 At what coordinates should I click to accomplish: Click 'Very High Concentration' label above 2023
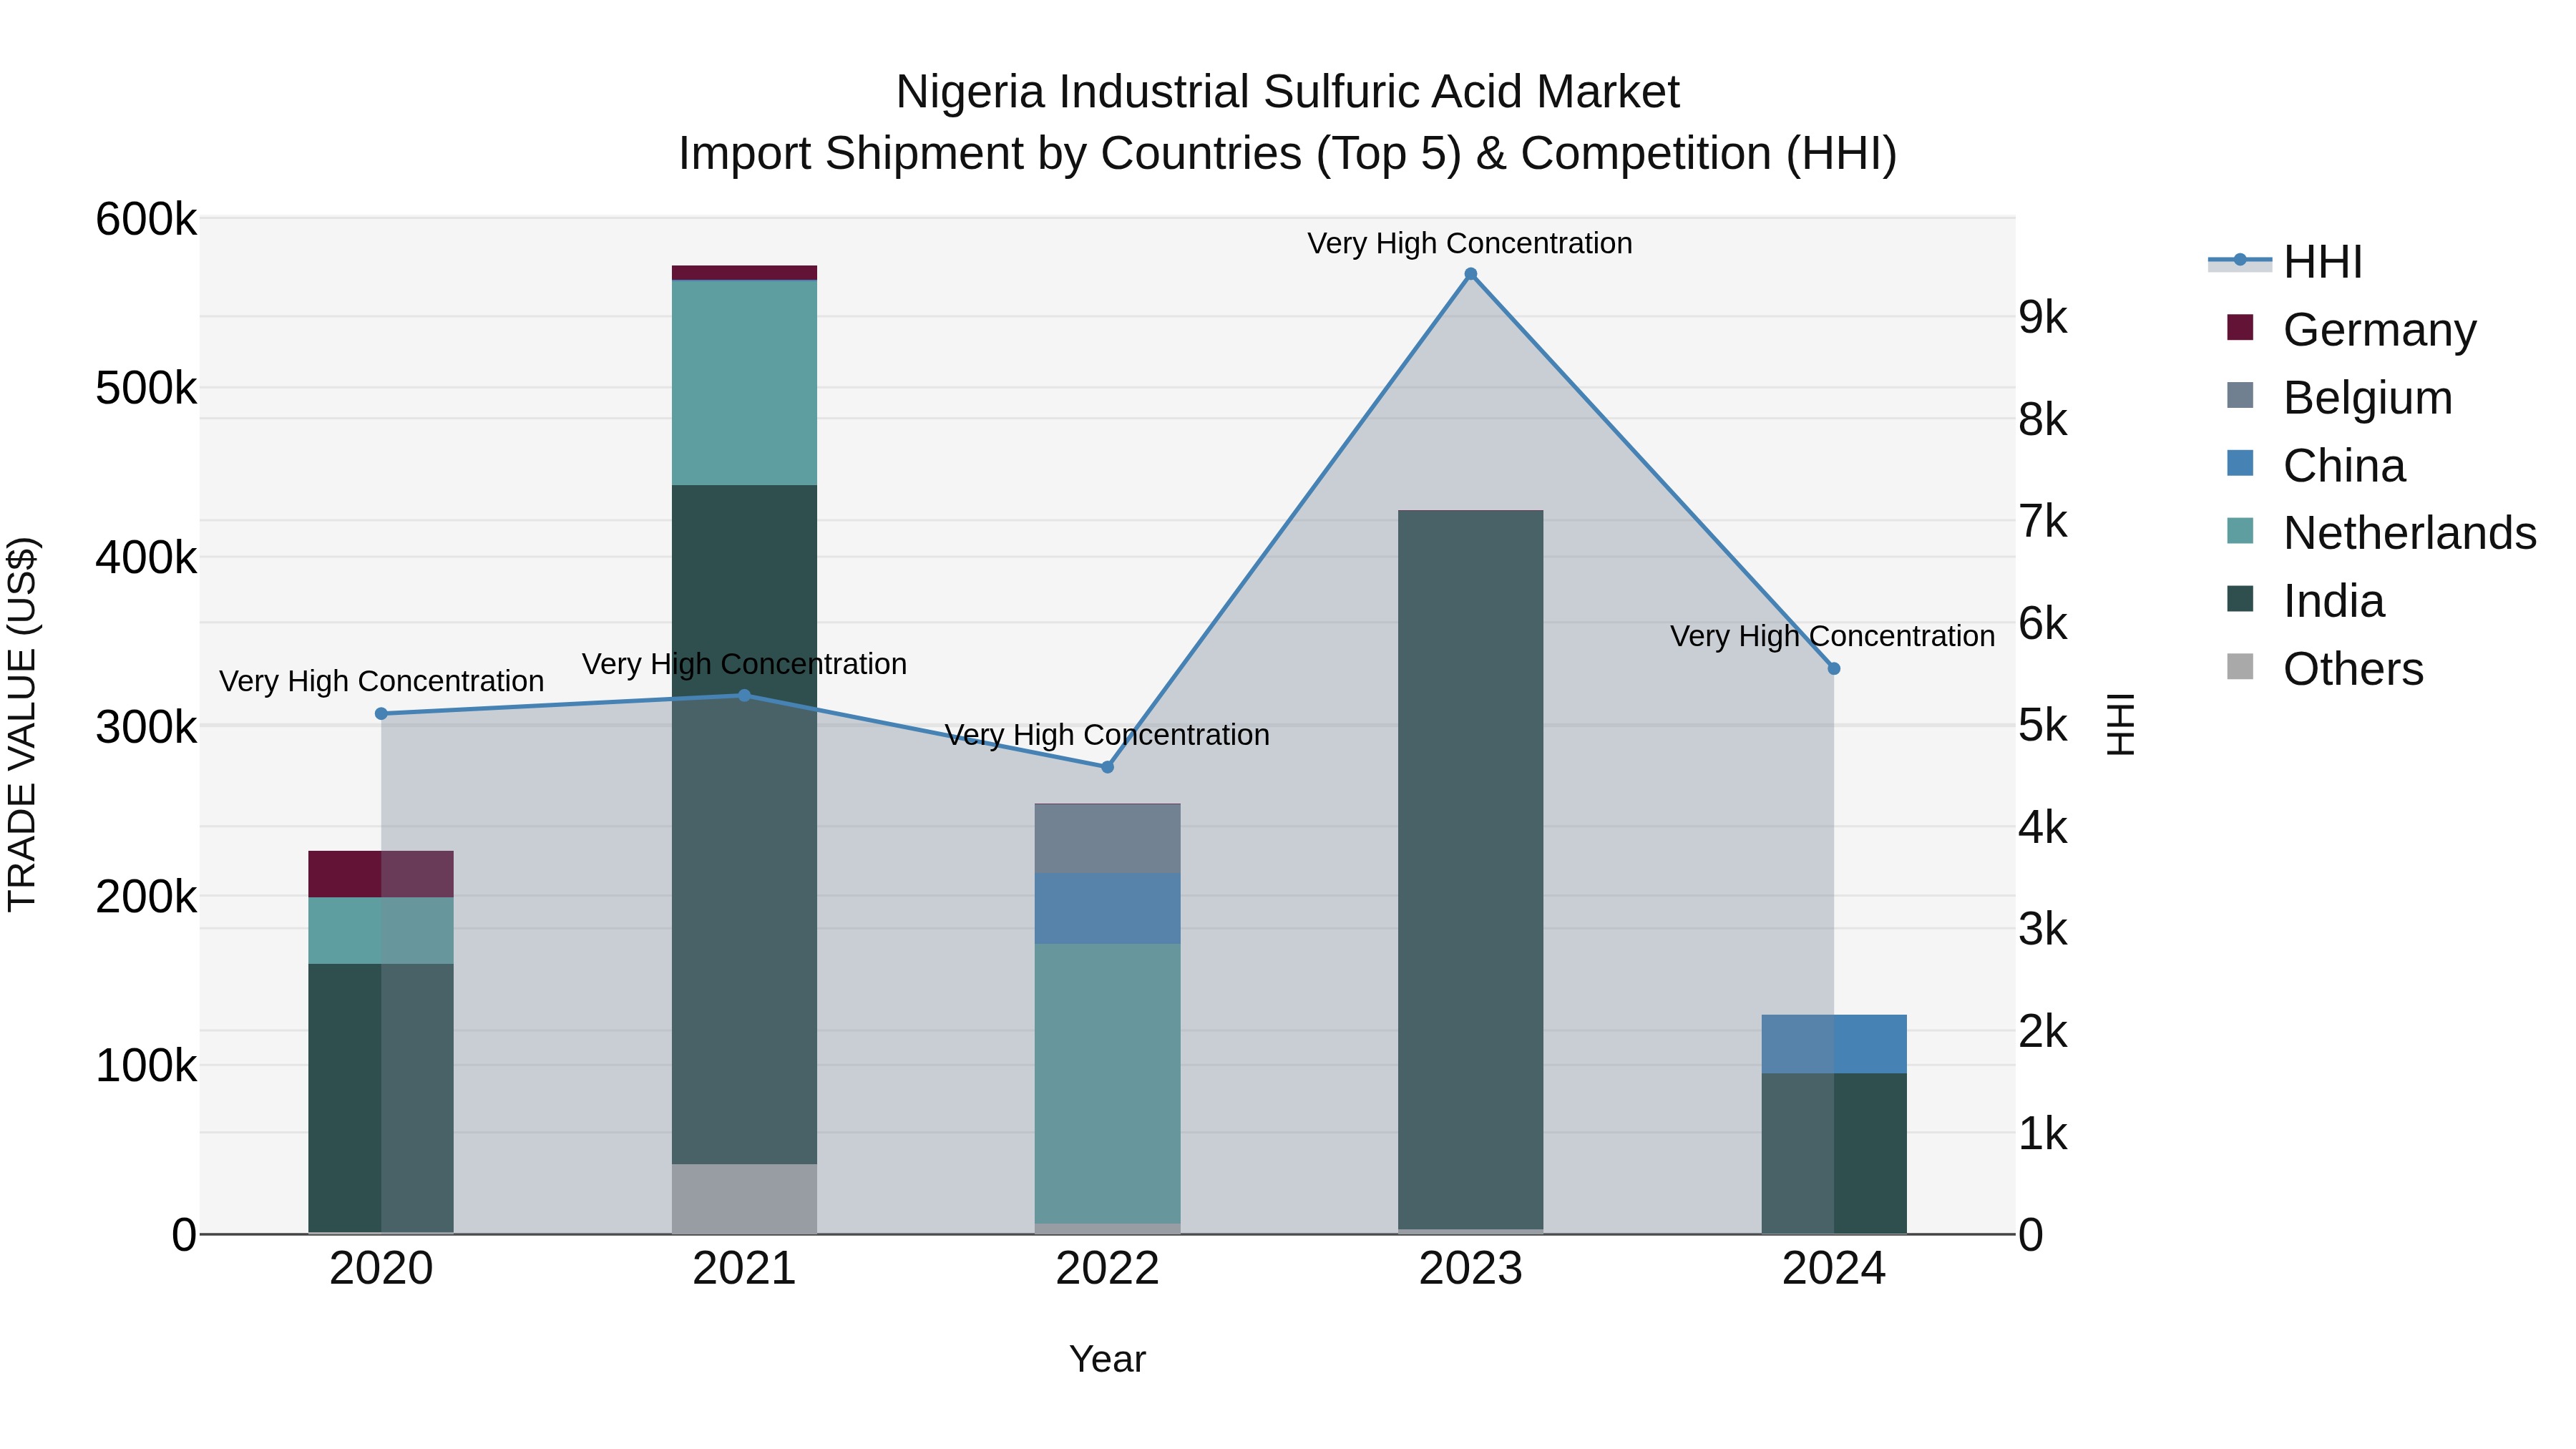(1470, 243)
